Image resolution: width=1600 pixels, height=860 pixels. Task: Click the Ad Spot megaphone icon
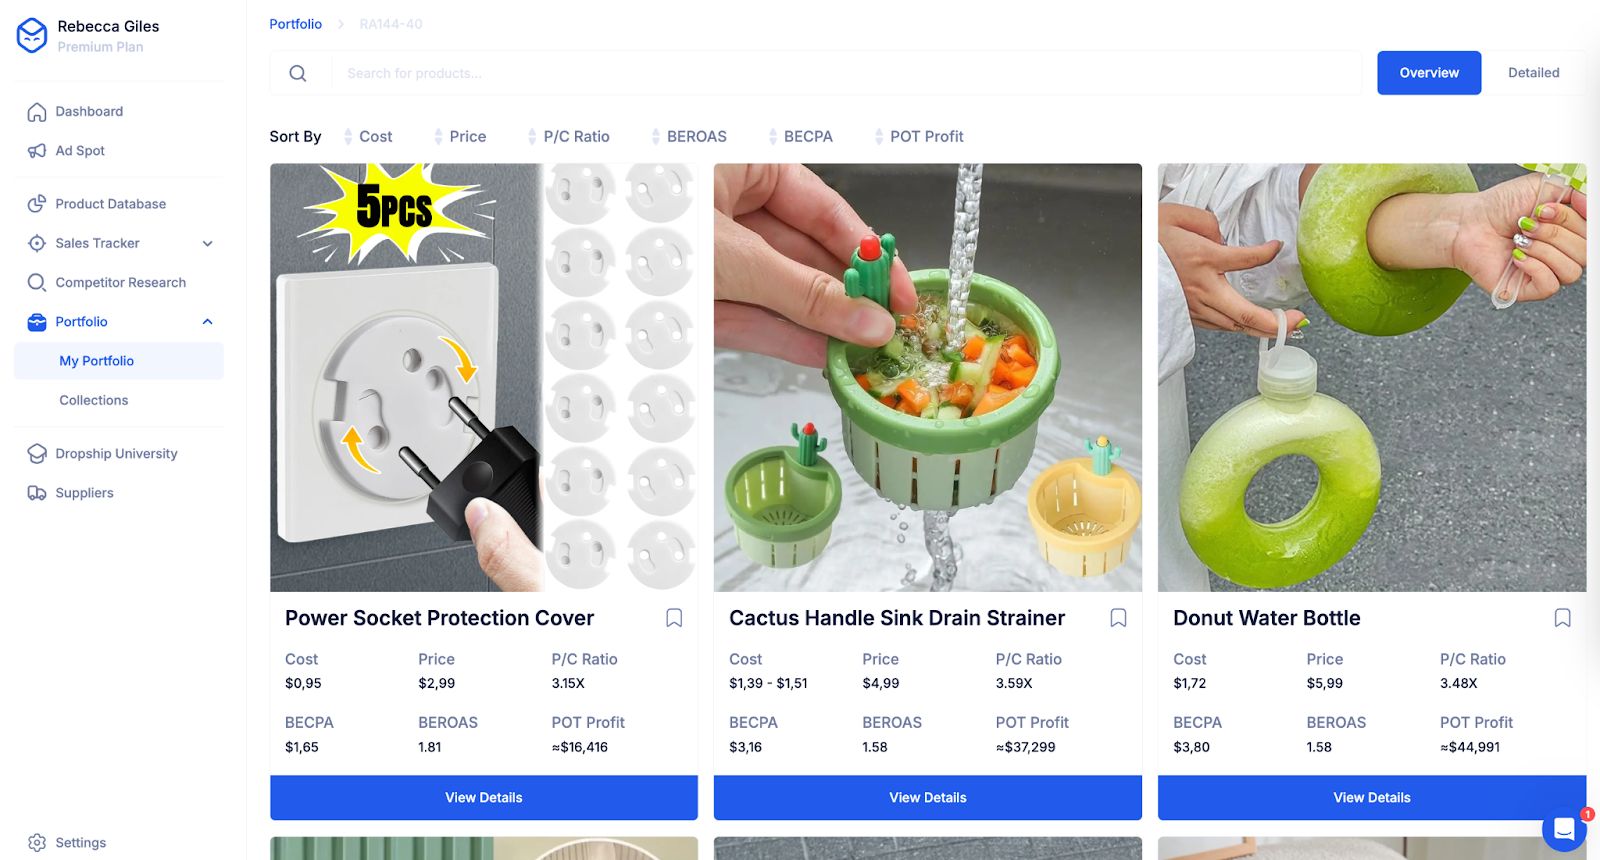(x=37, y=151)
